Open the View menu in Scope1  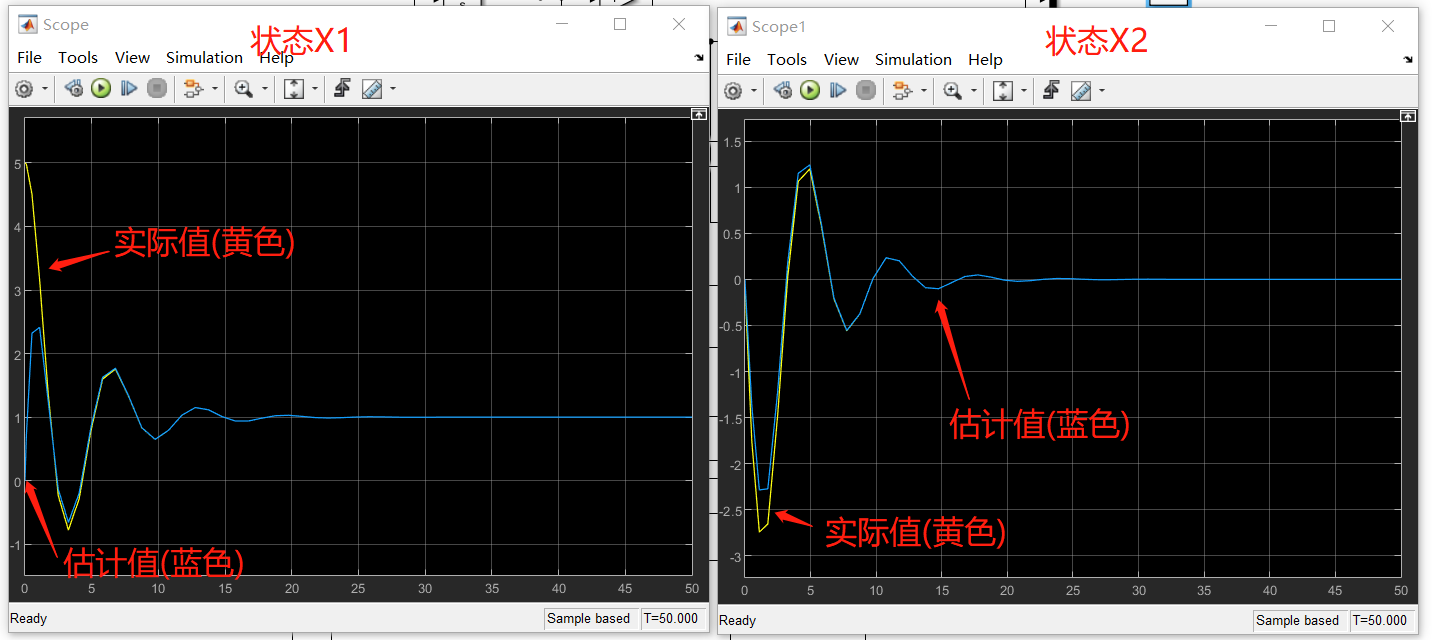[841, 59]
